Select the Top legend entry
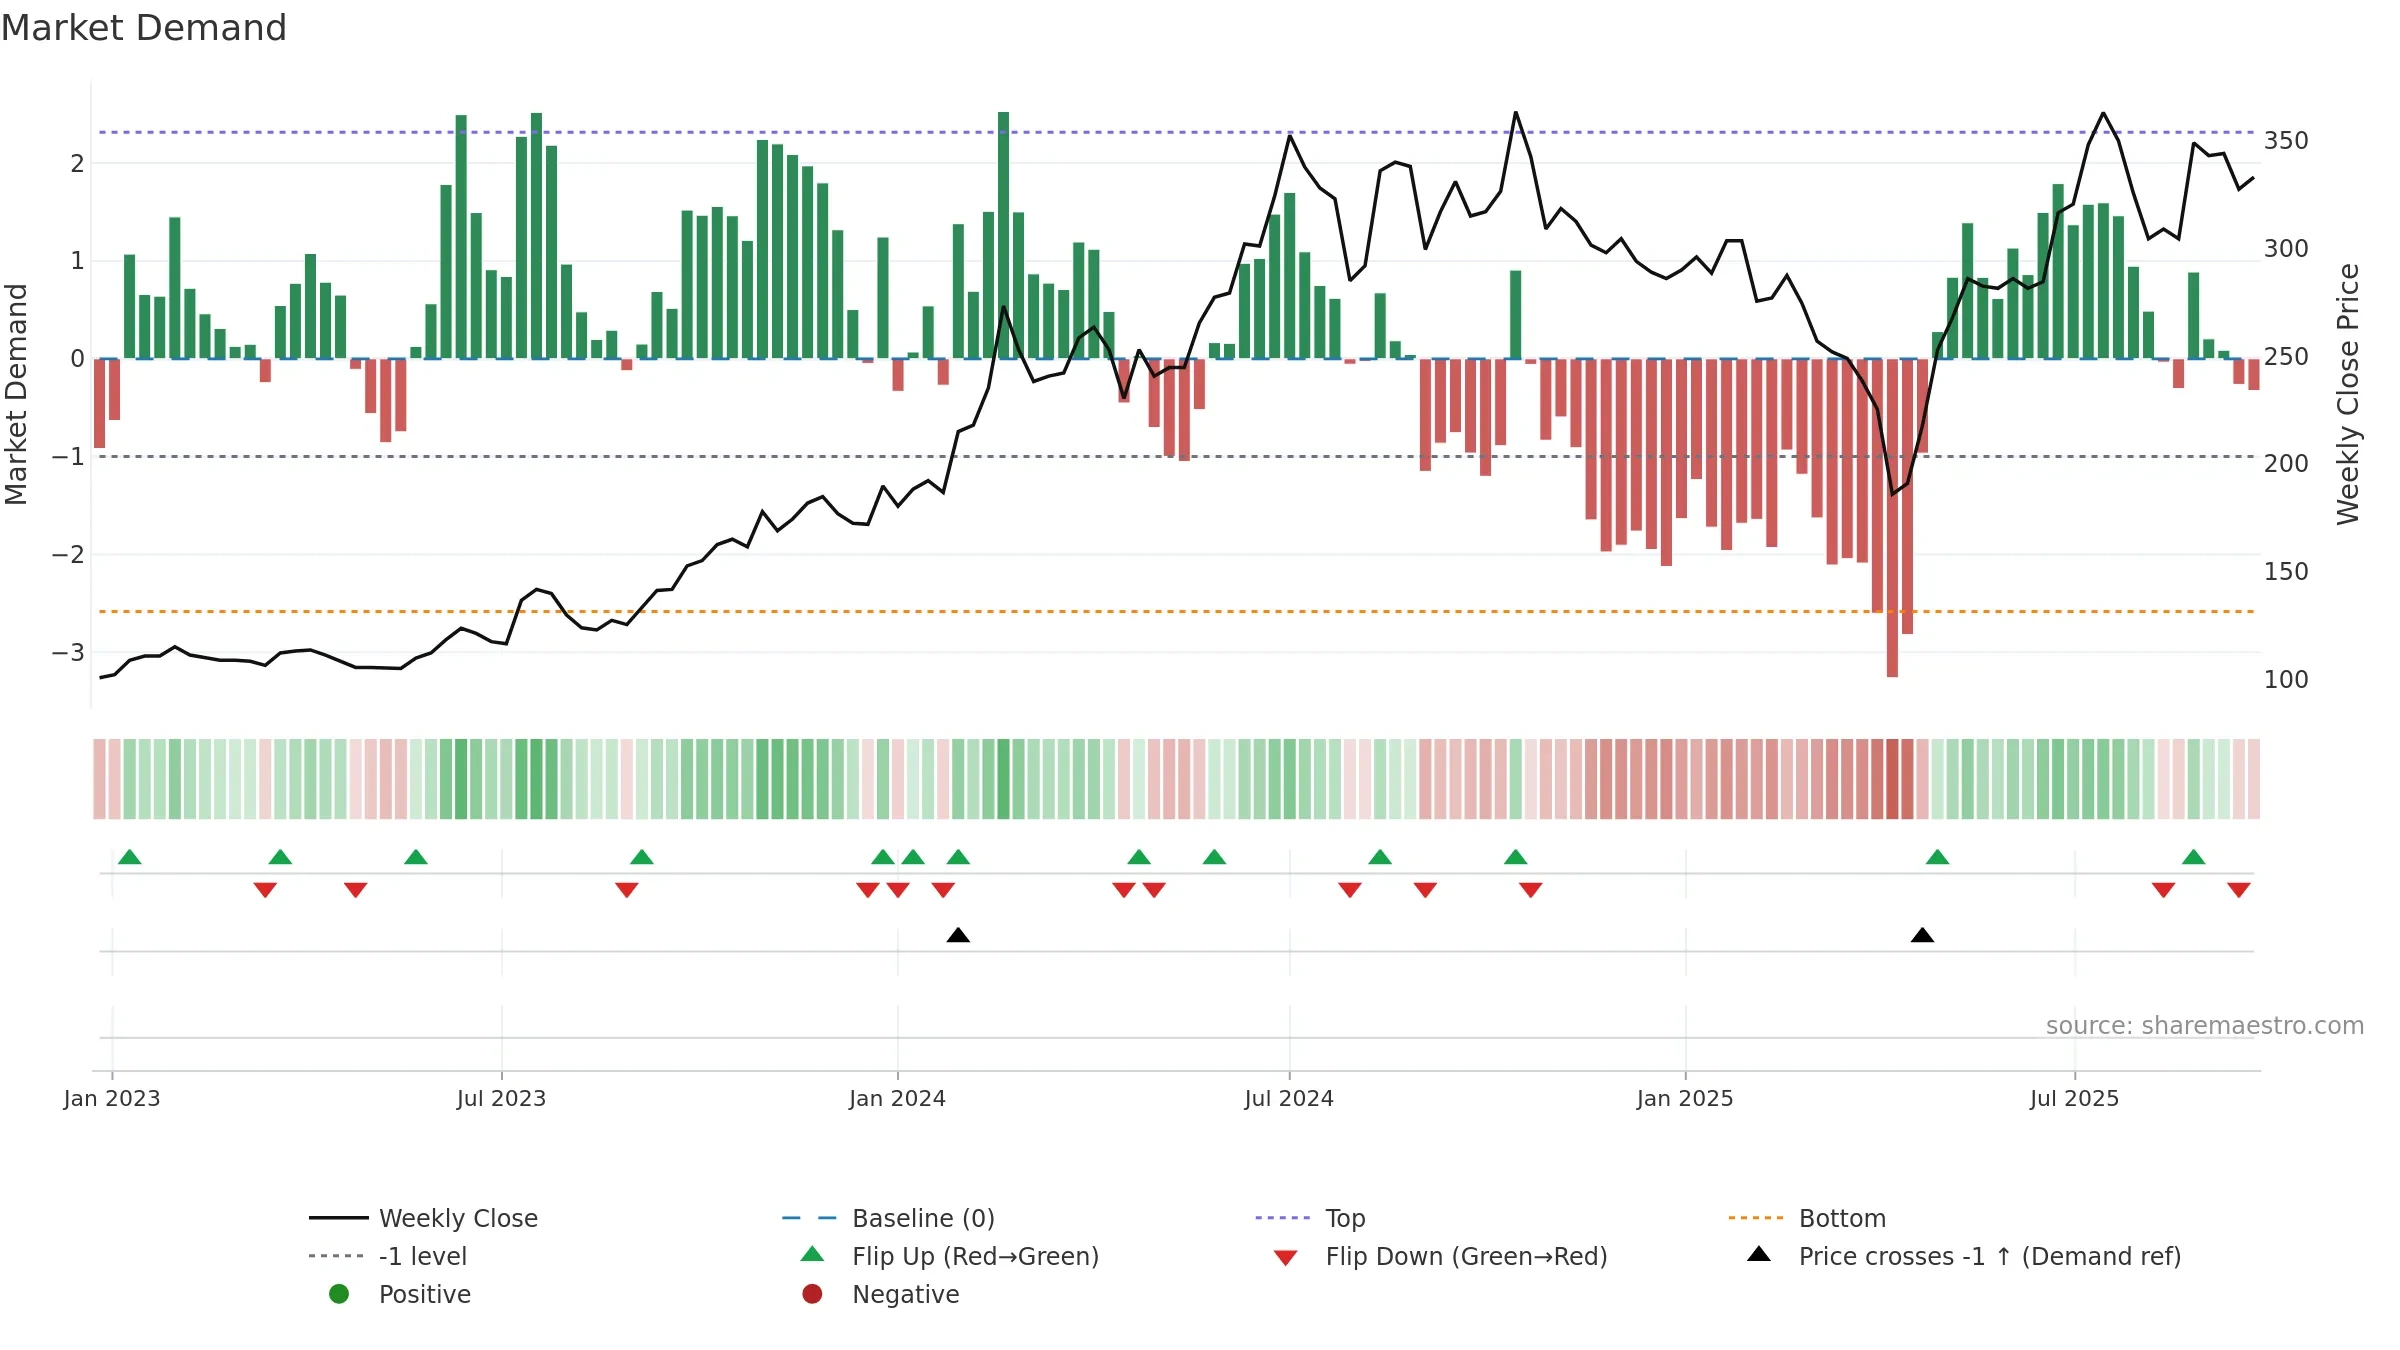This screenshot has width=2400, height=1350. point(1310,1218)
